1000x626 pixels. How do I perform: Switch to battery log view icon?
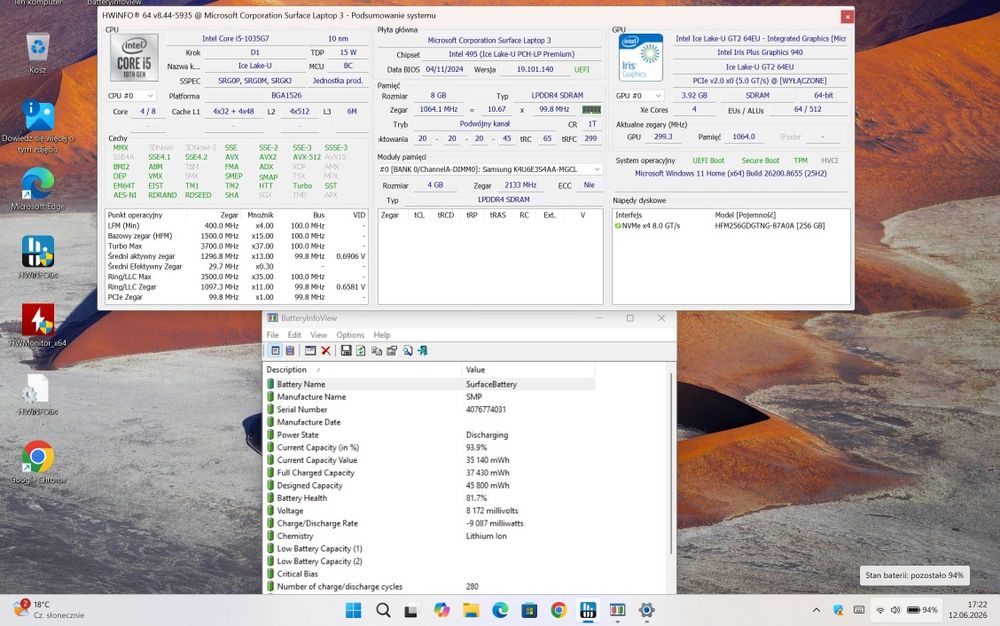290,351
